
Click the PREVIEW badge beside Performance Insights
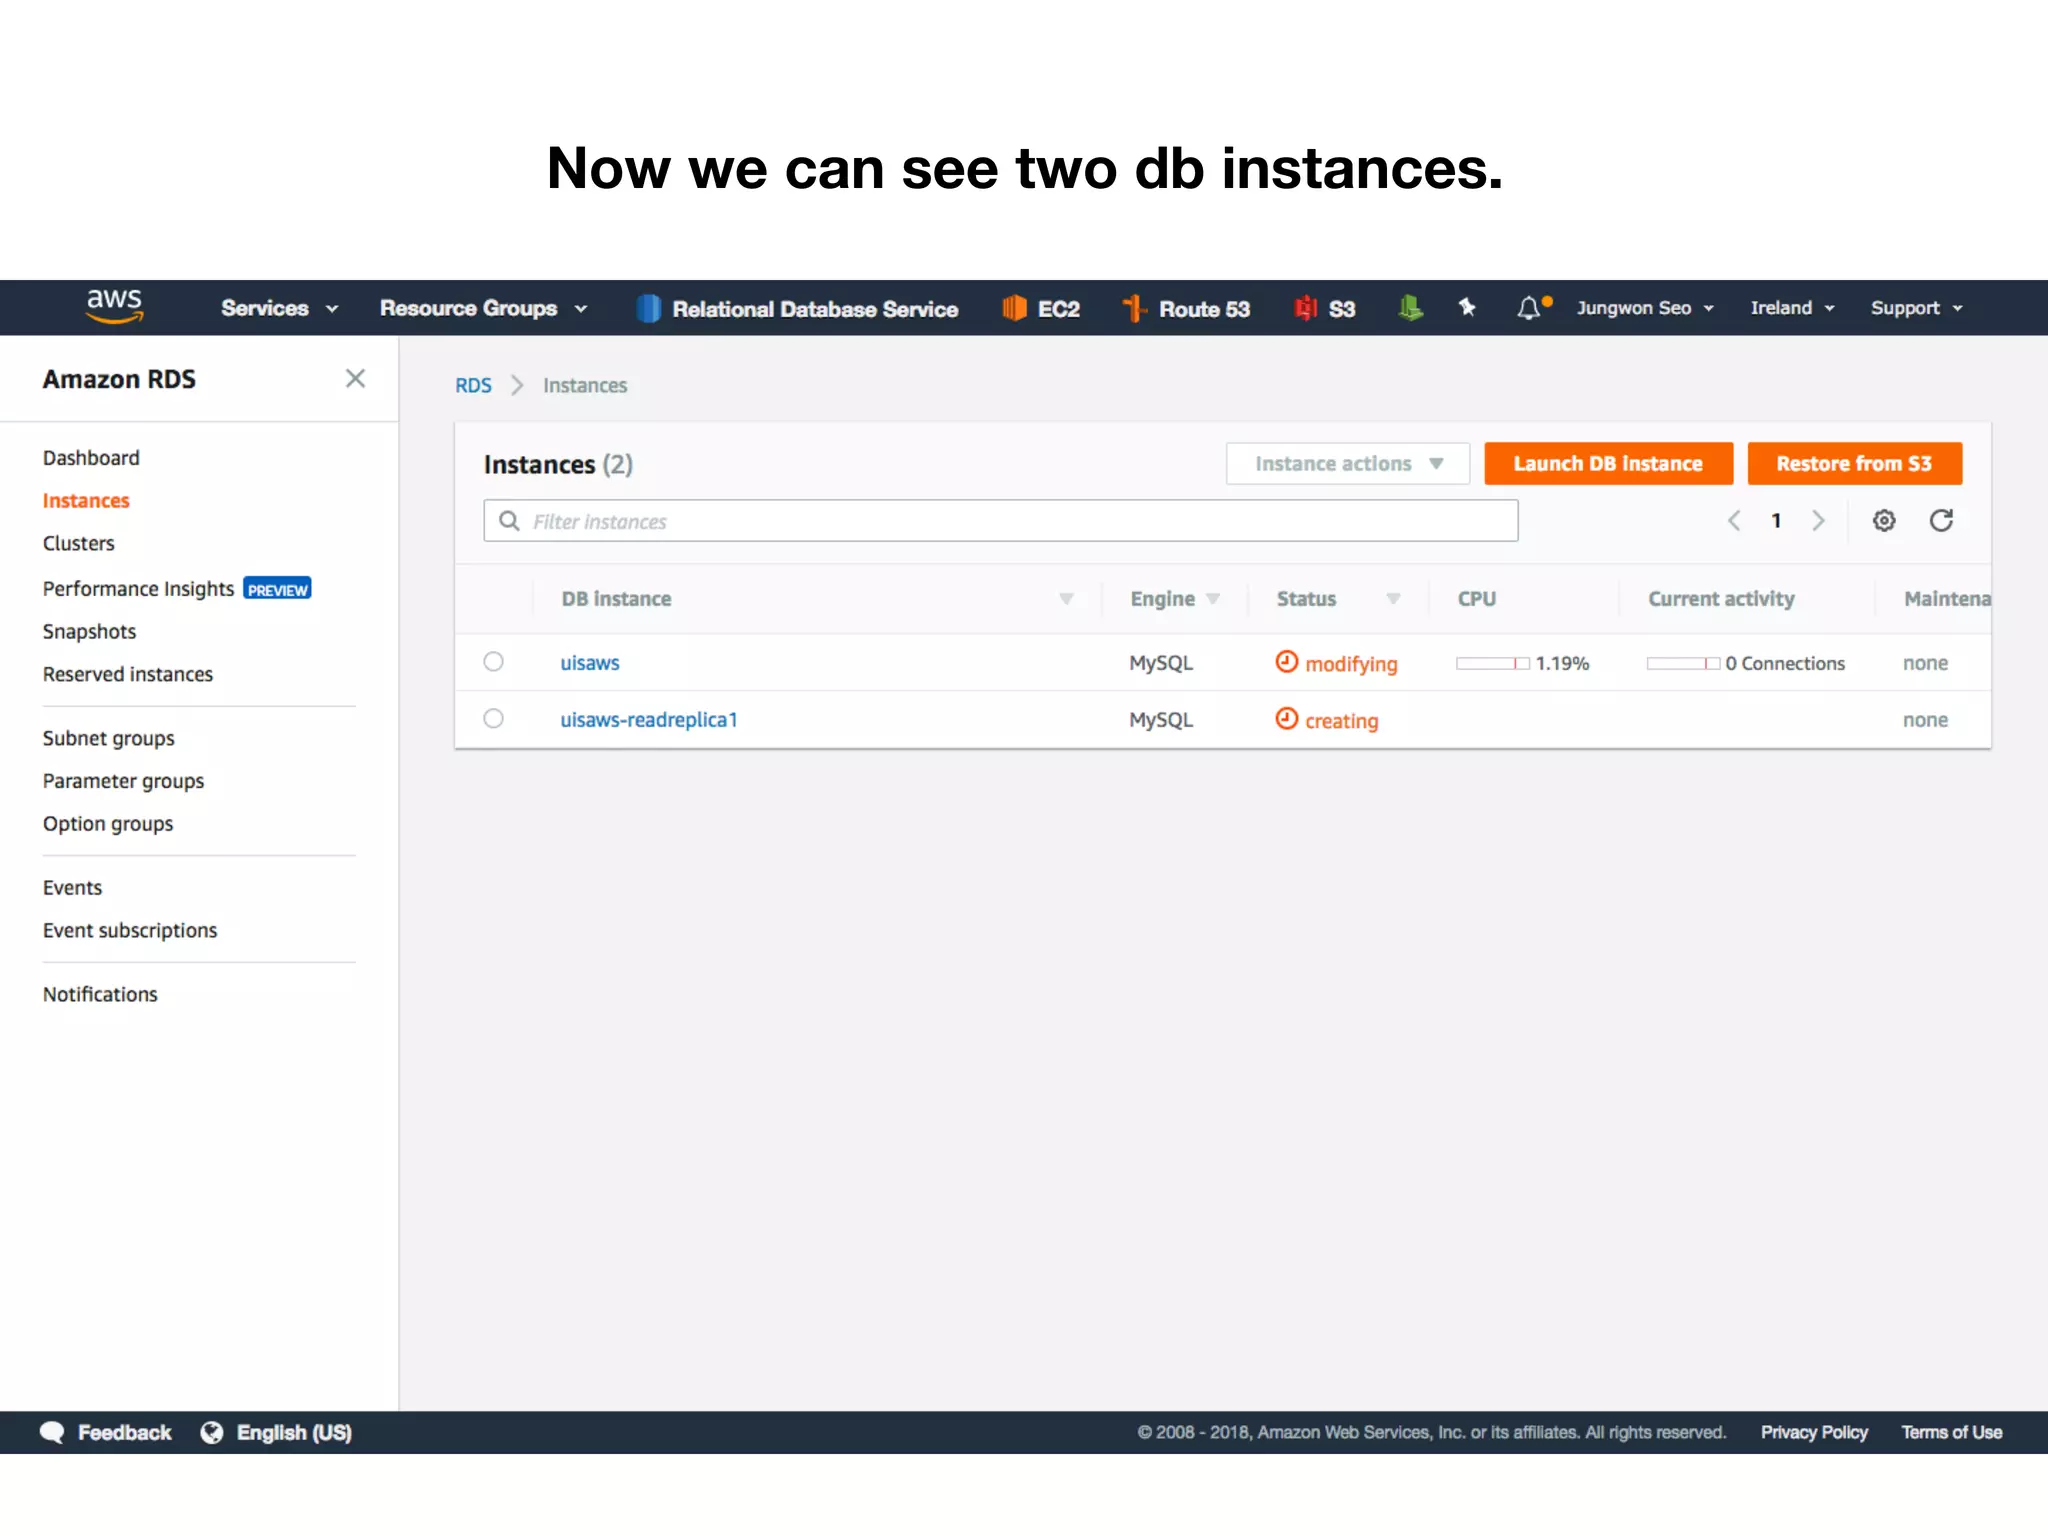click(x=277, y=589)
